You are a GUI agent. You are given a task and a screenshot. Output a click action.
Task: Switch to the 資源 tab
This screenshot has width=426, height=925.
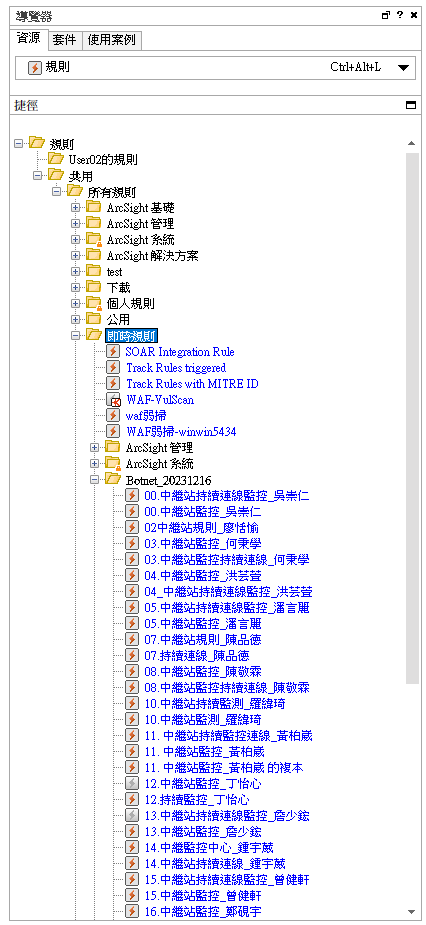point(29,39)
